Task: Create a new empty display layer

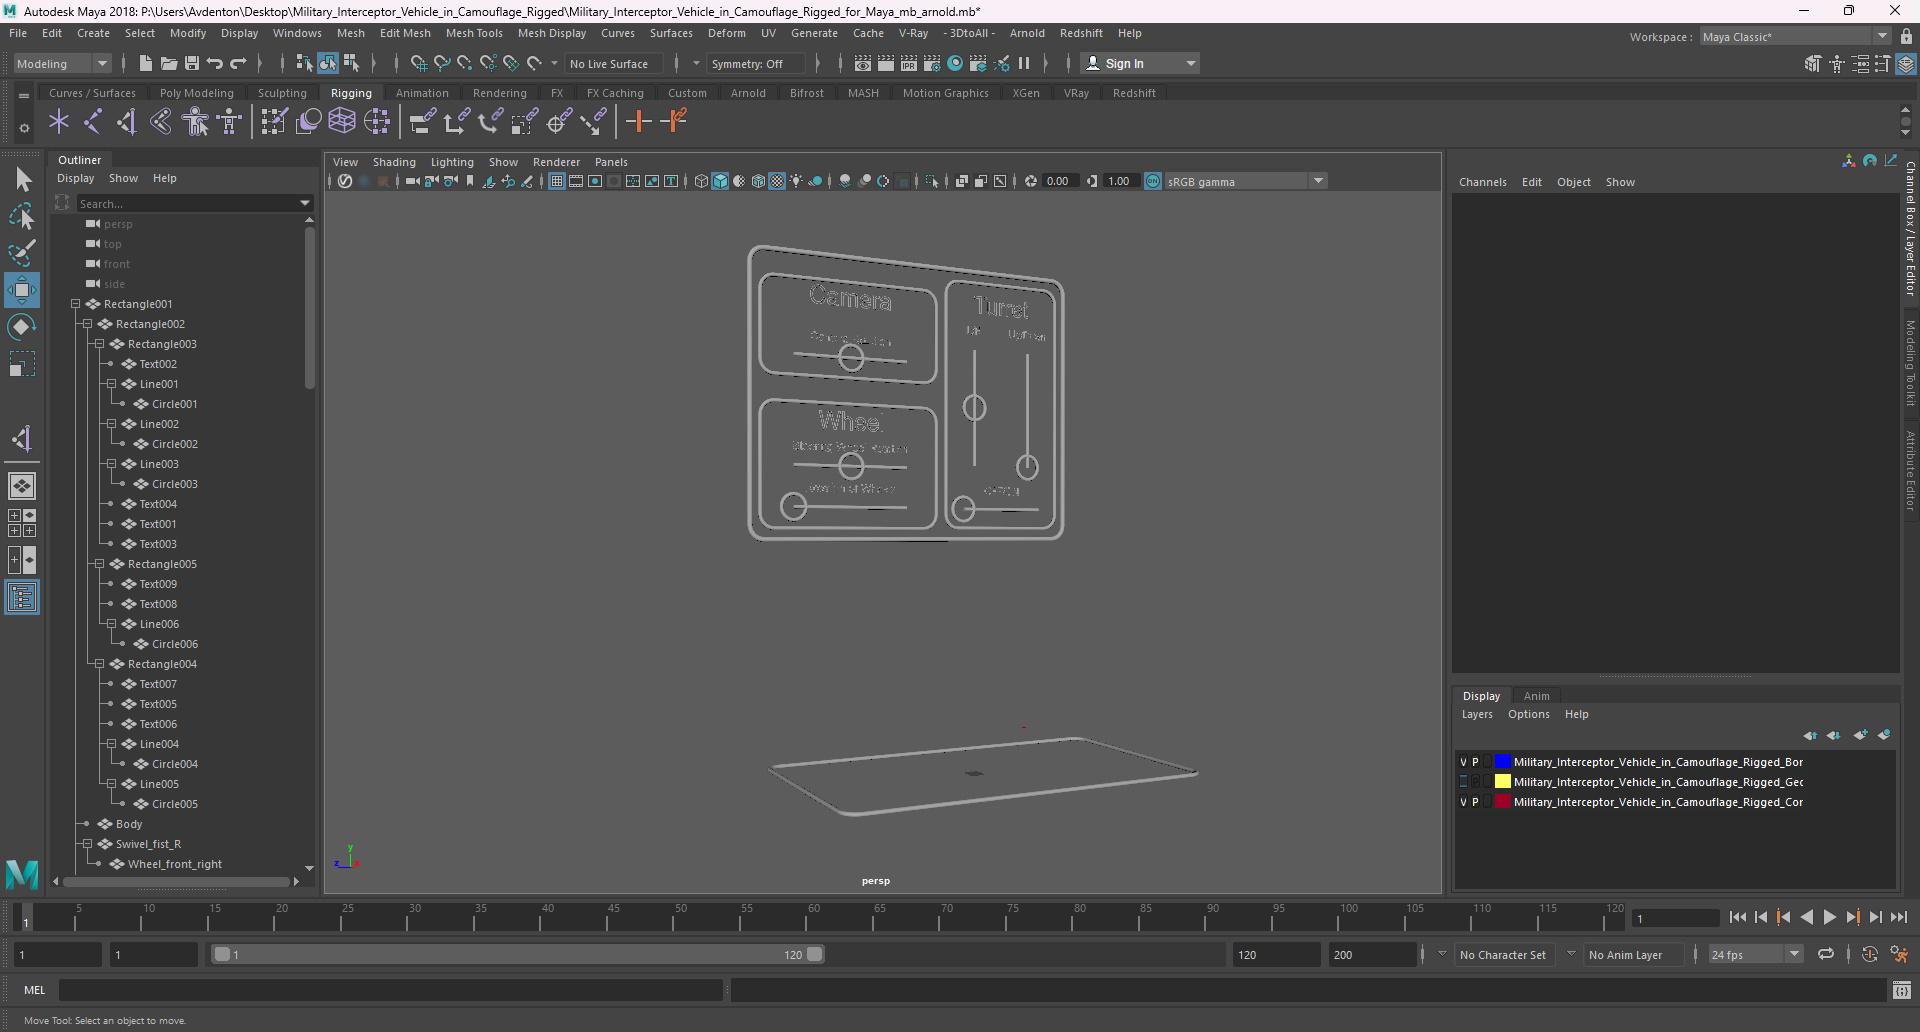Action: coord(1860,735)
